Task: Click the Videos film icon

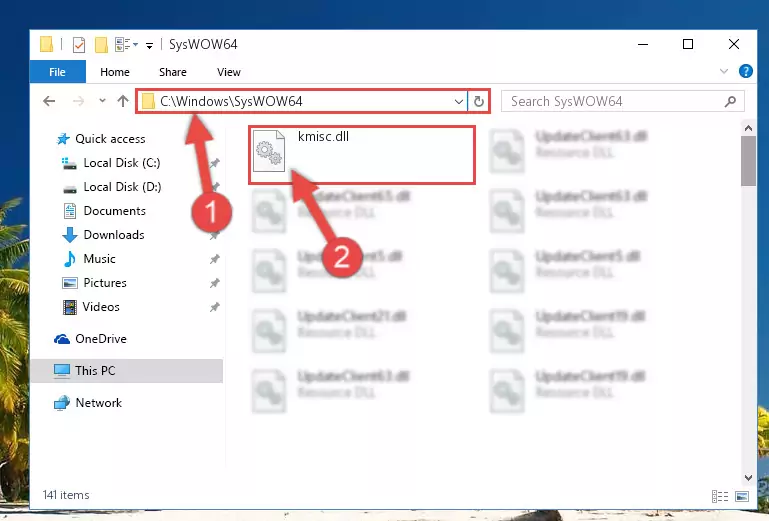Action: tap(70, 308)
